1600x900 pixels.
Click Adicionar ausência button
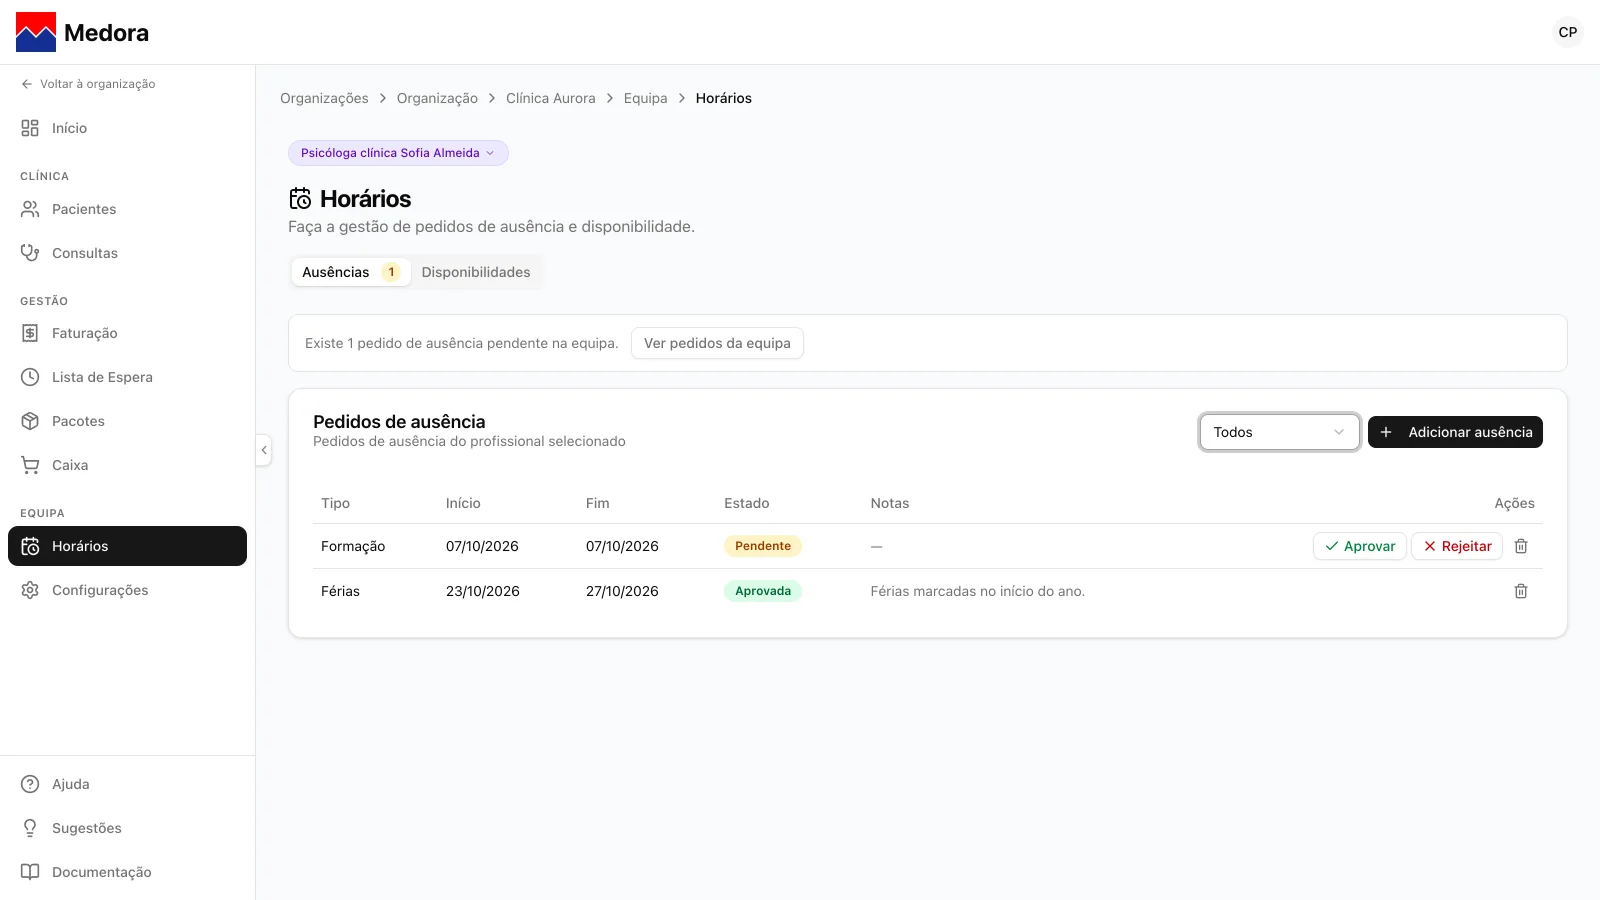click(x=1455, y=432)
